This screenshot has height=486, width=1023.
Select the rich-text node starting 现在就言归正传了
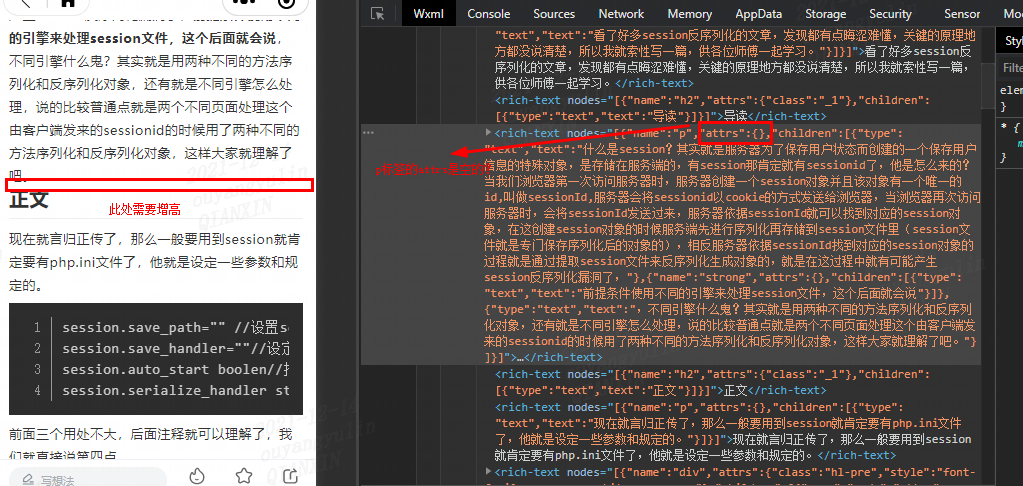tap(734, 431)
